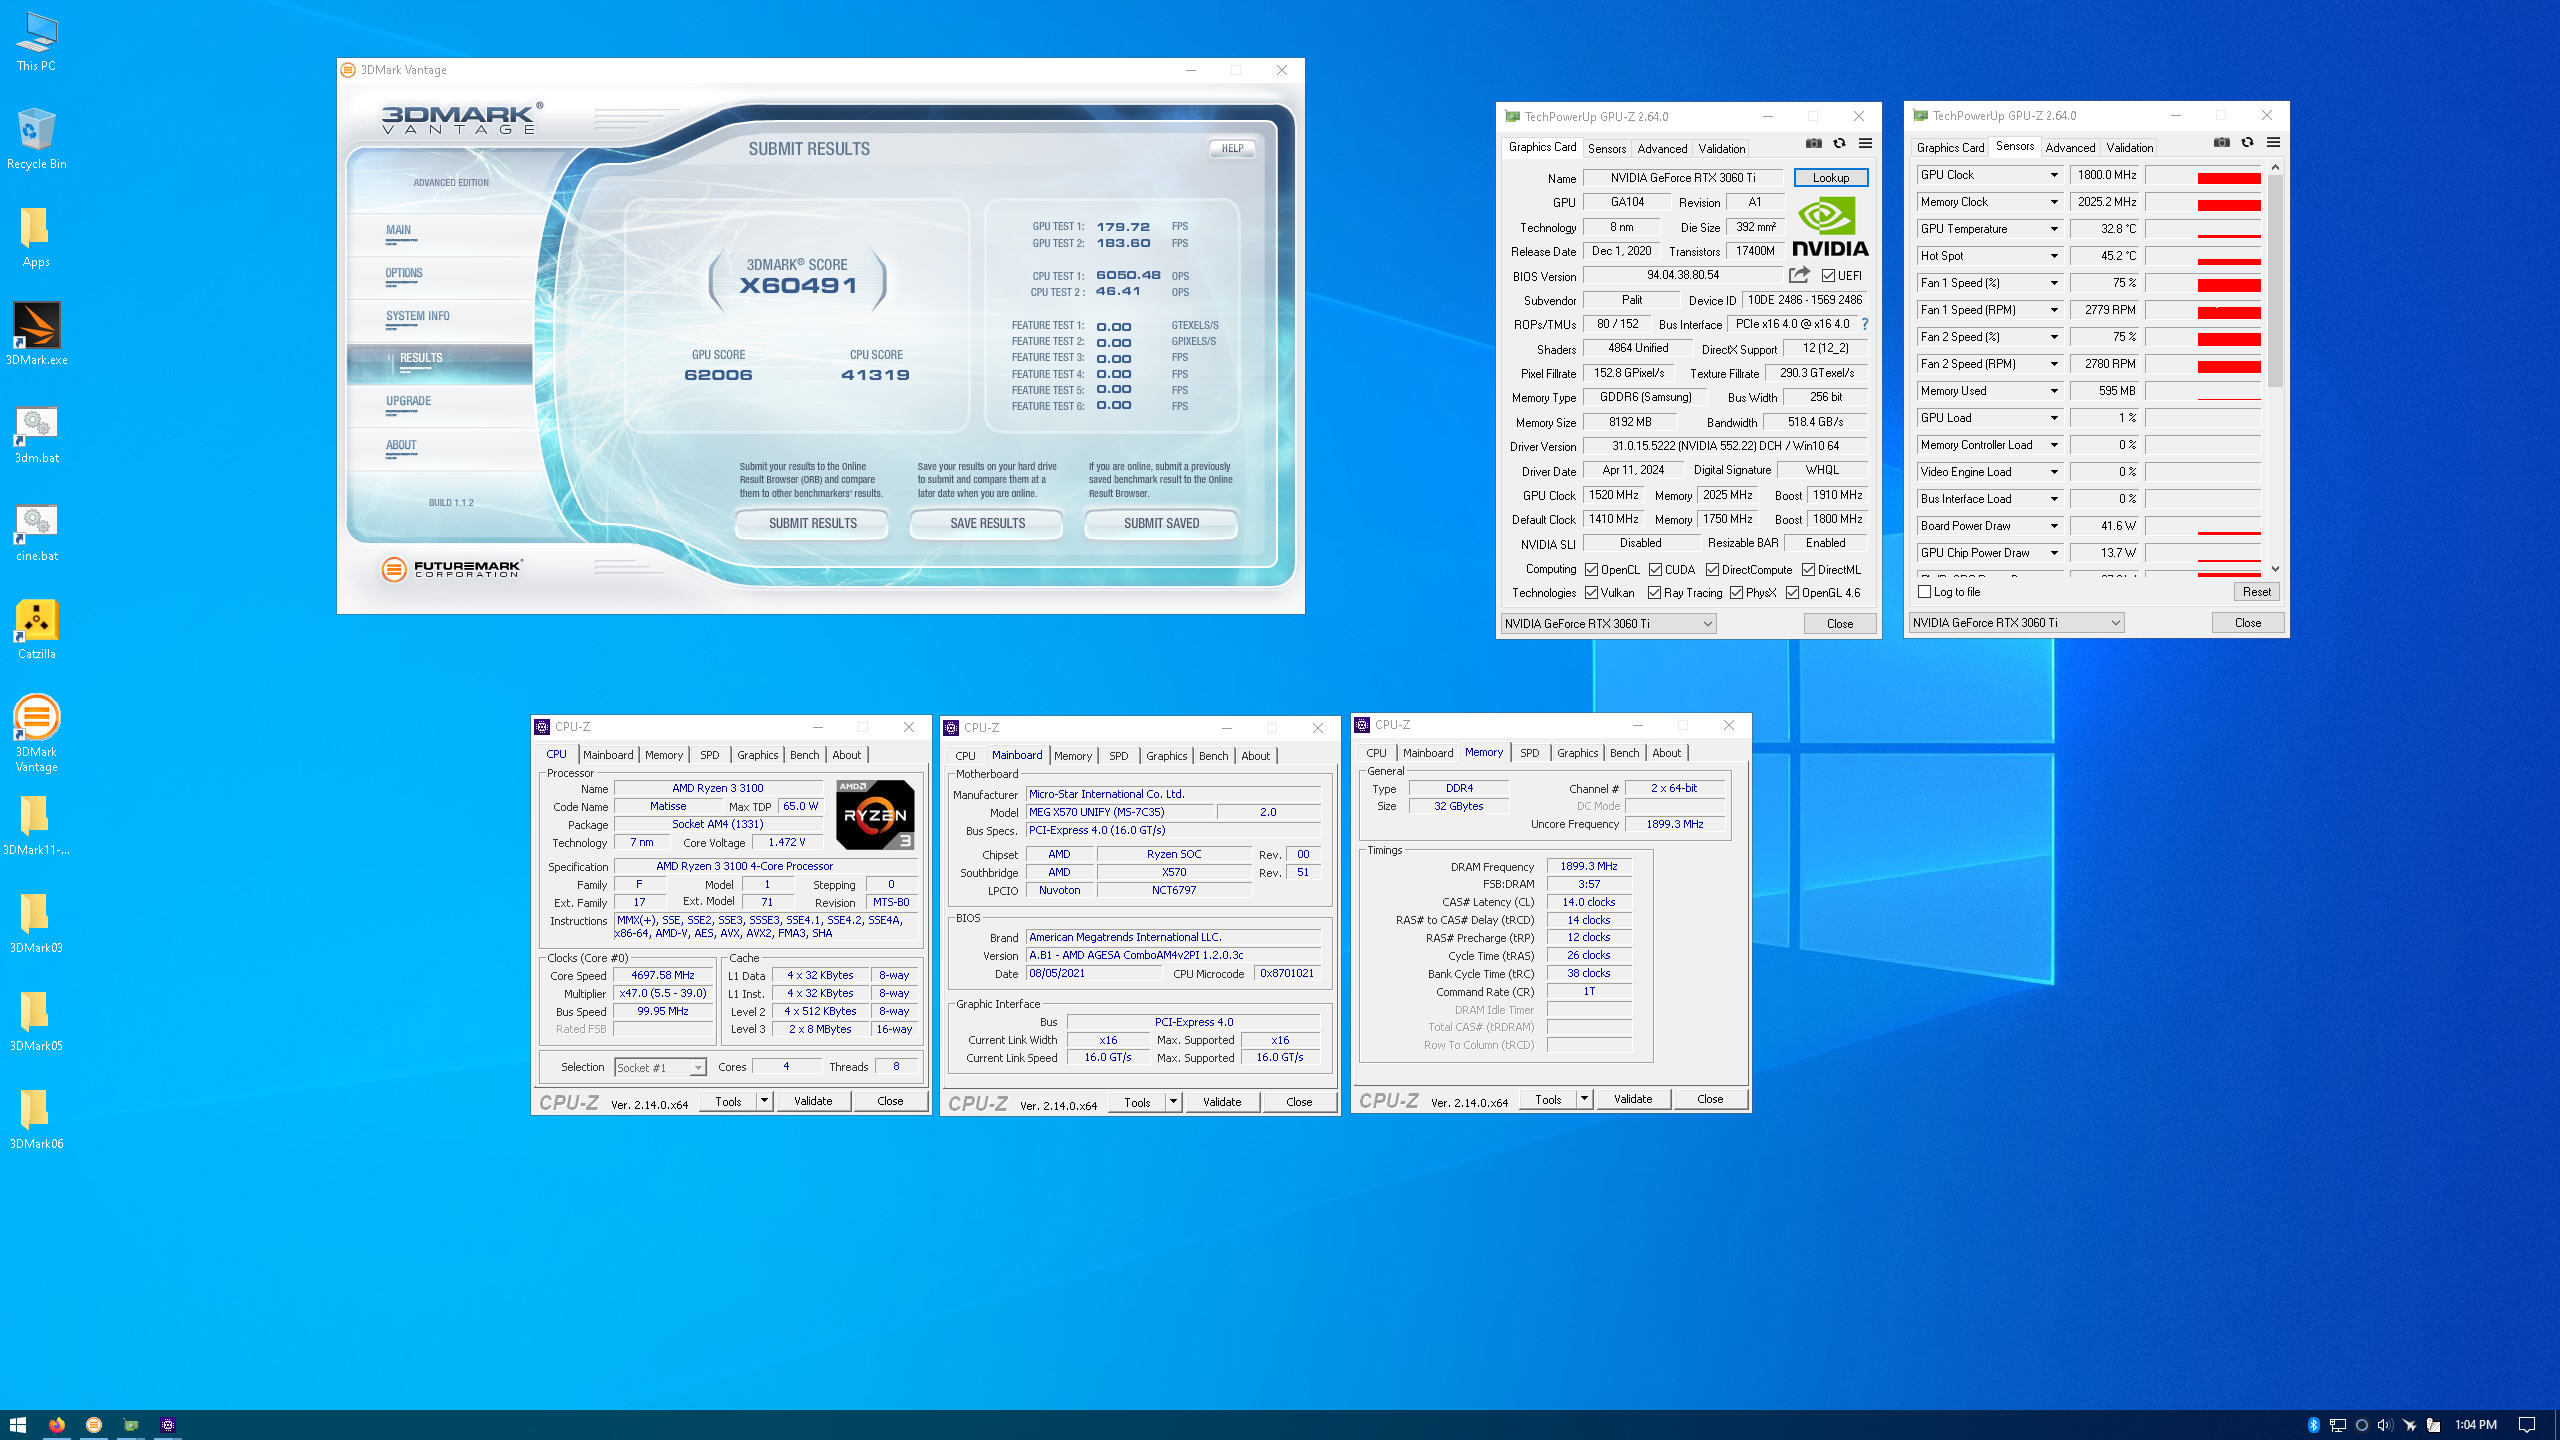Click the HELP button in 3DMark Vantage
Image resolution: width=2560 pixels, height=1440 pixels.
(x=1232, y=148)
